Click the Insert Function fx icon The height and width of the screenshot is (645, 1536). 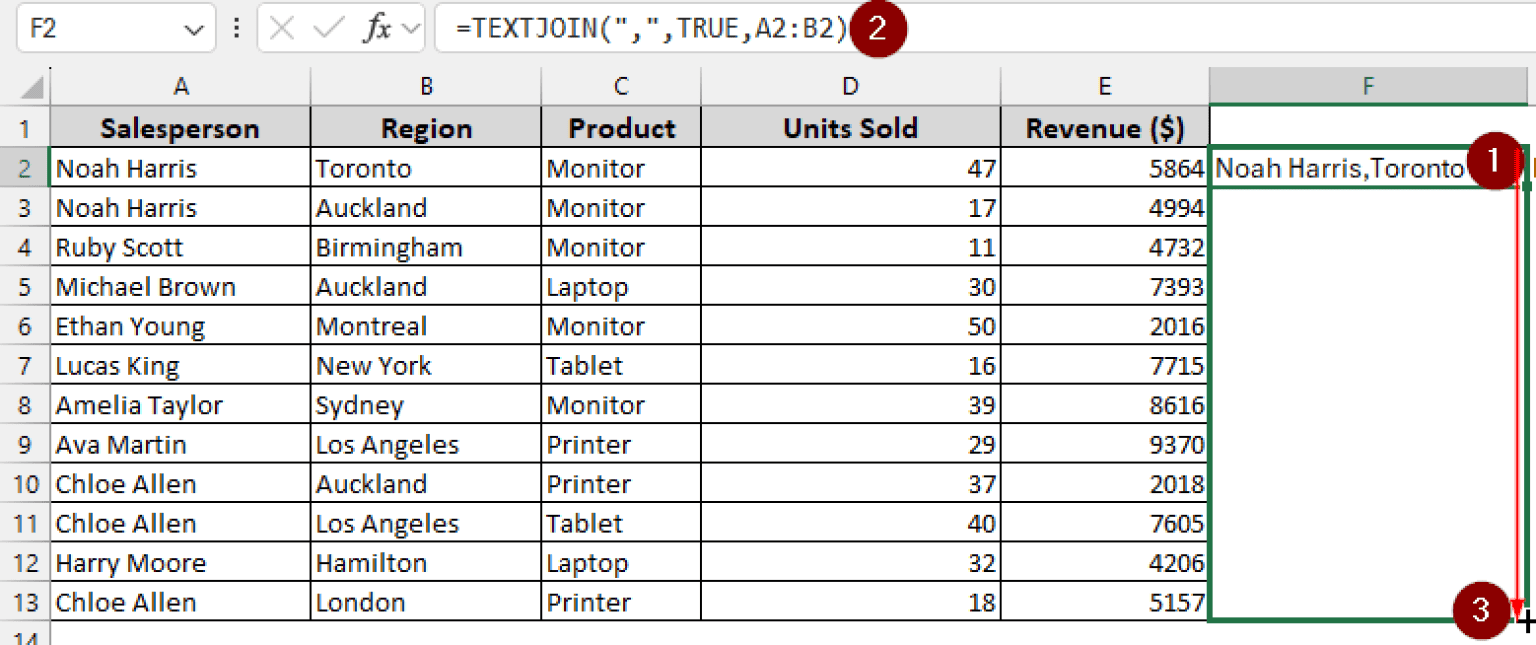click(377, 28)
